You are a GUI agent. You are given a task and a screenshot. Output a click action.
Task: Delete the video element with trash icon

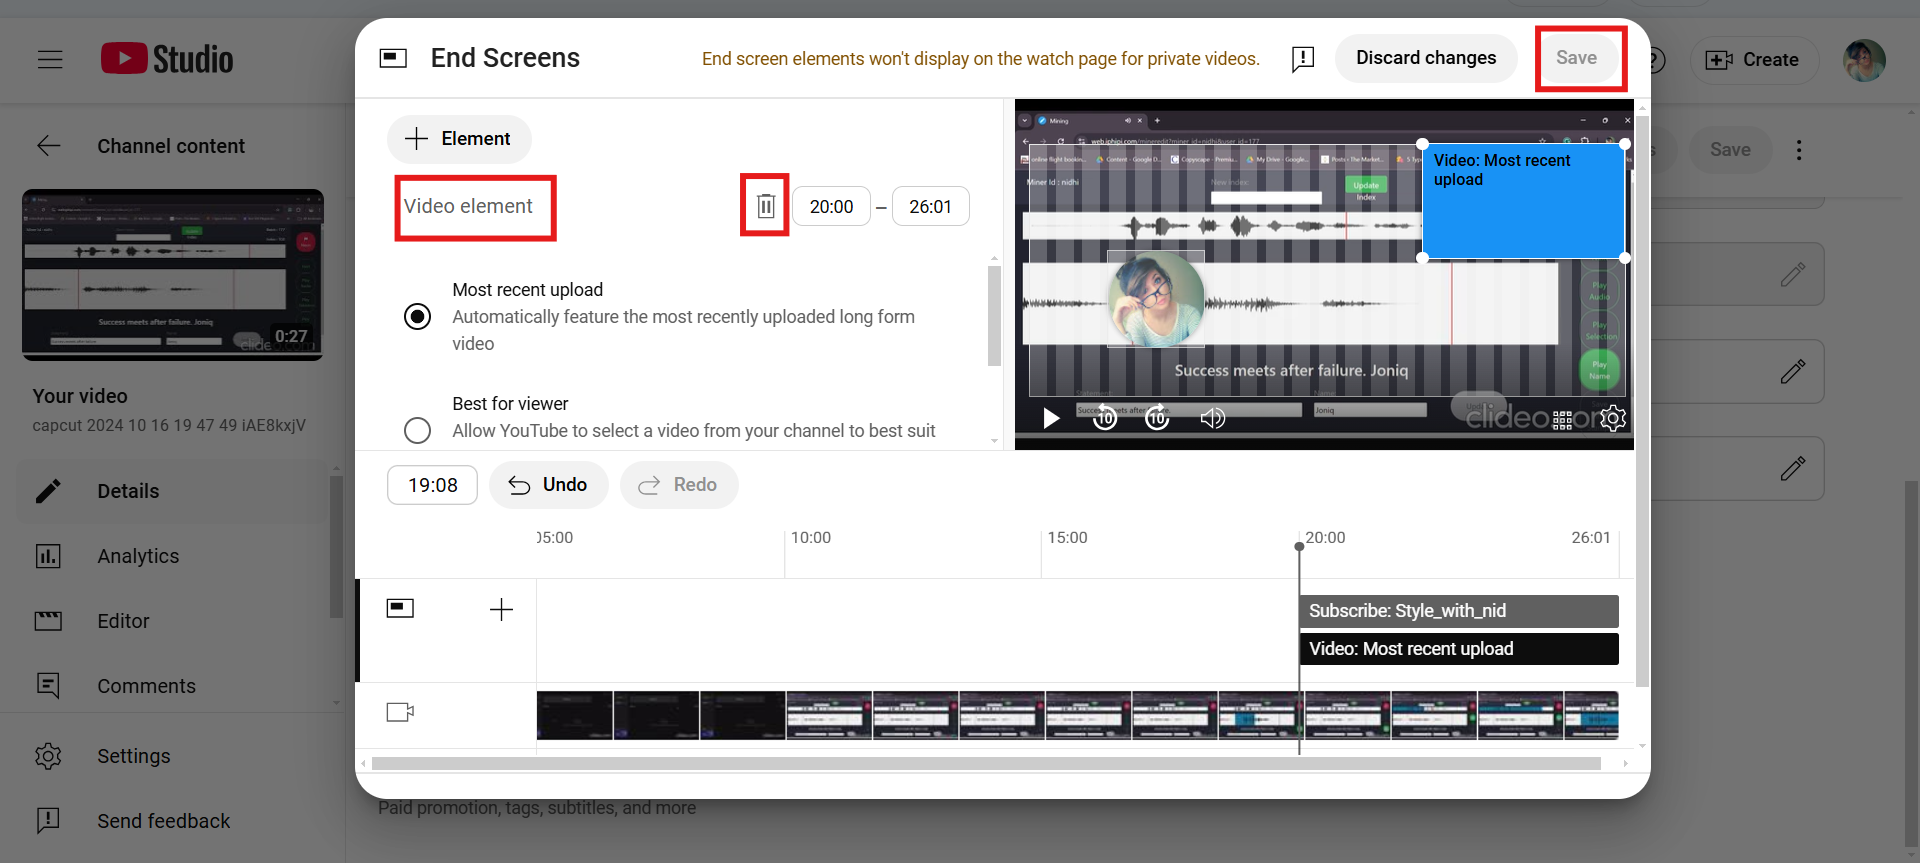click(765, 206)
